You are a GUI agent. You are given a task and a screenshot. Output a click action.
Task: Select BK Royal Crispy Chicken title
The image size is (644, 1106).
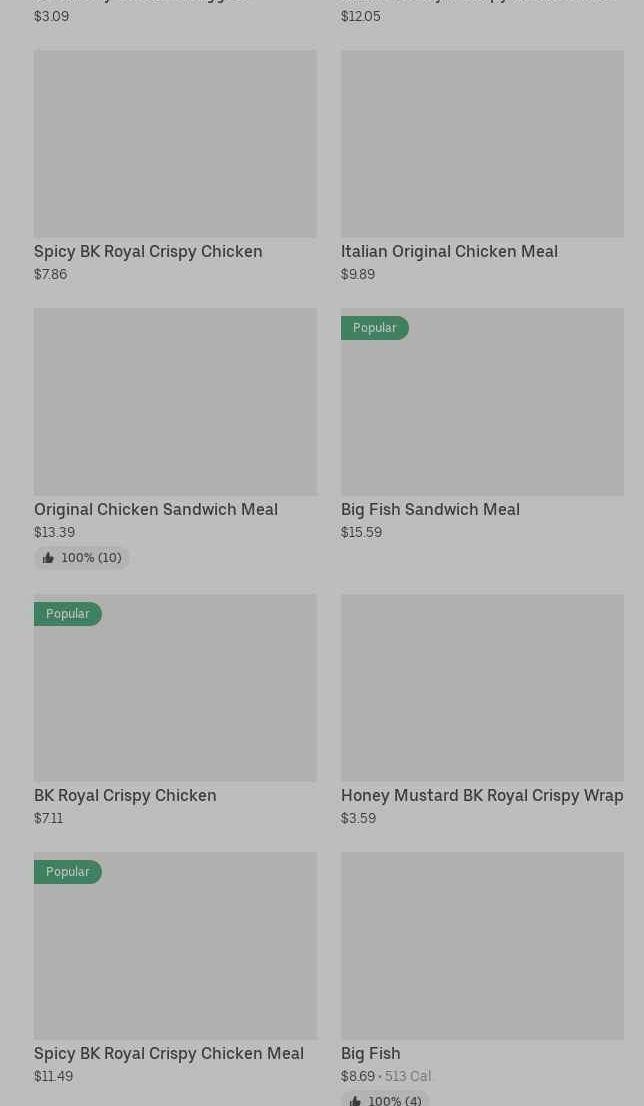[125, 795]
